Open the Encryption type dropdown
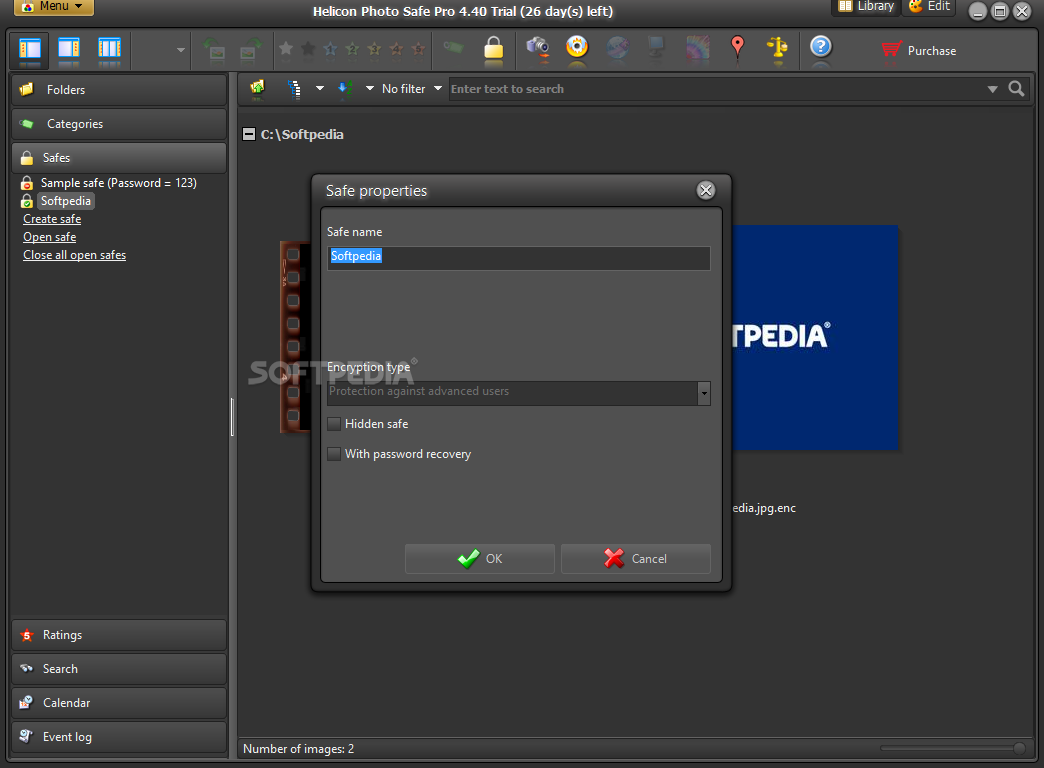Image resolution: width=1044 pixels, height=768 pixels. pos(704,393)
